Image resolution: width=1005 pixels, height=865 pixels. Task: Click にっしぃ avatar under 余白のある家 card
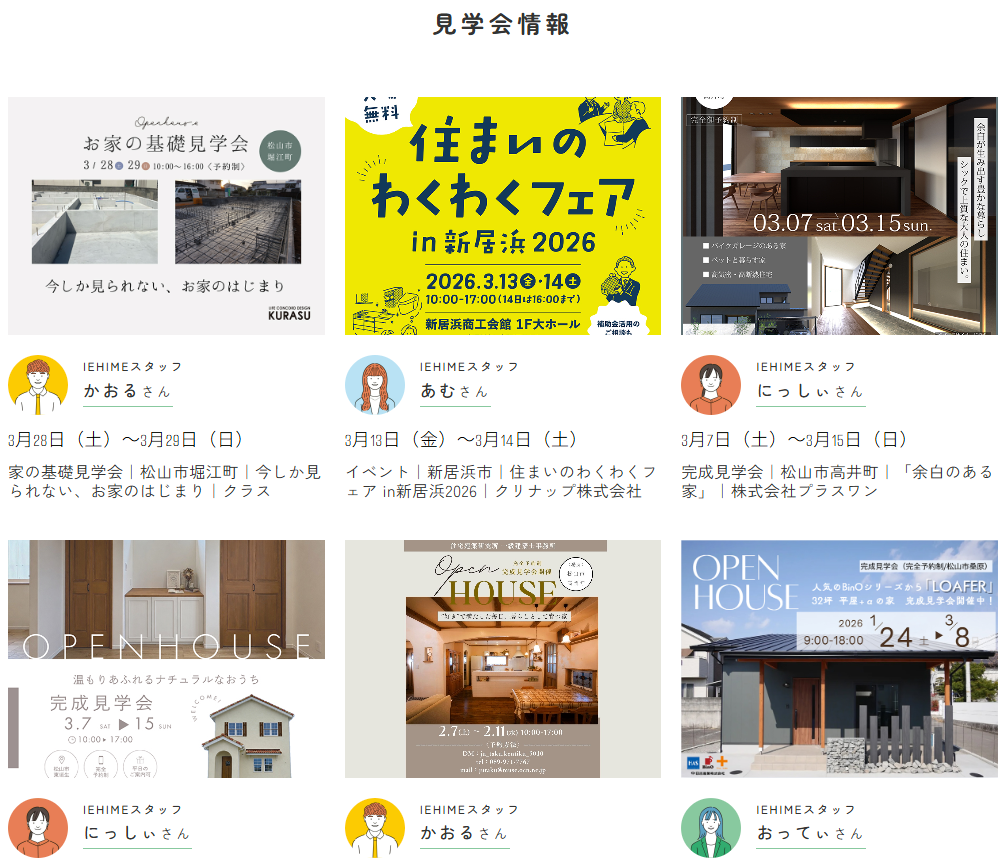point(711,384)
